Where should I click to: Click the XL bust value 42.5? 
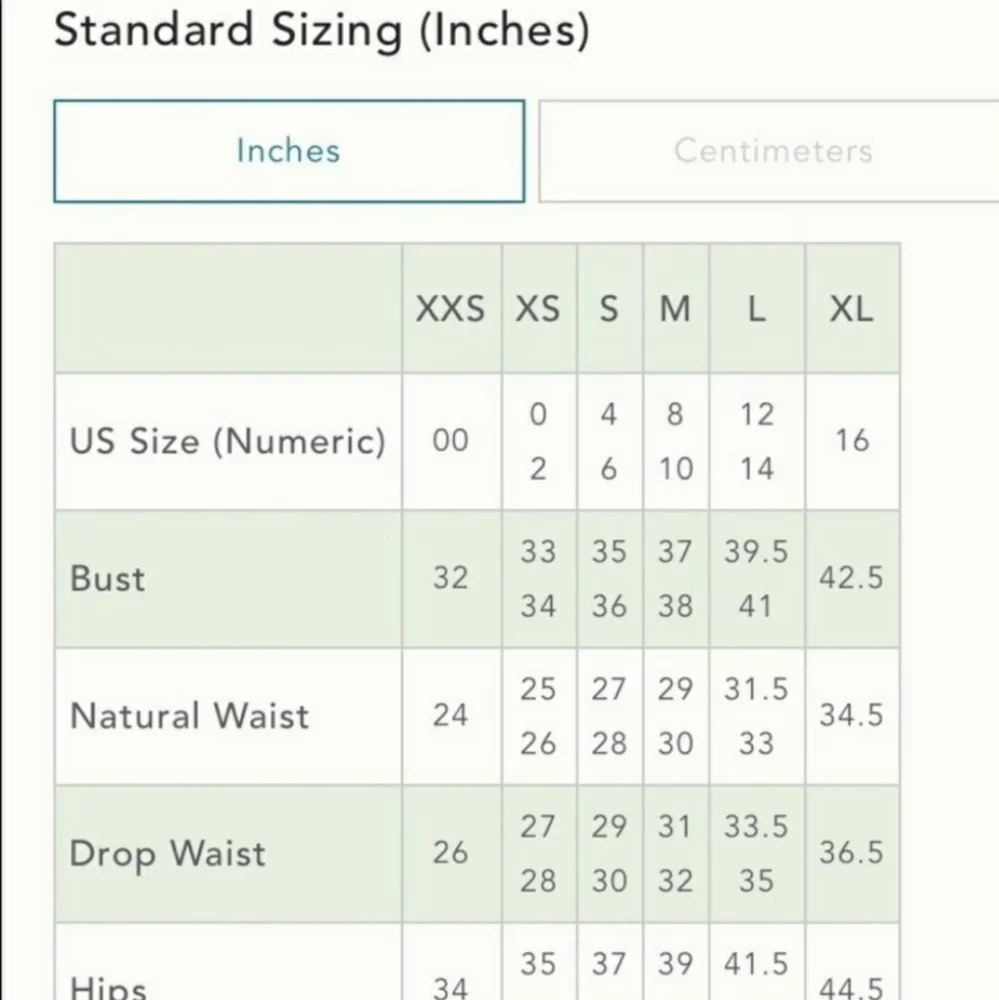851,579
